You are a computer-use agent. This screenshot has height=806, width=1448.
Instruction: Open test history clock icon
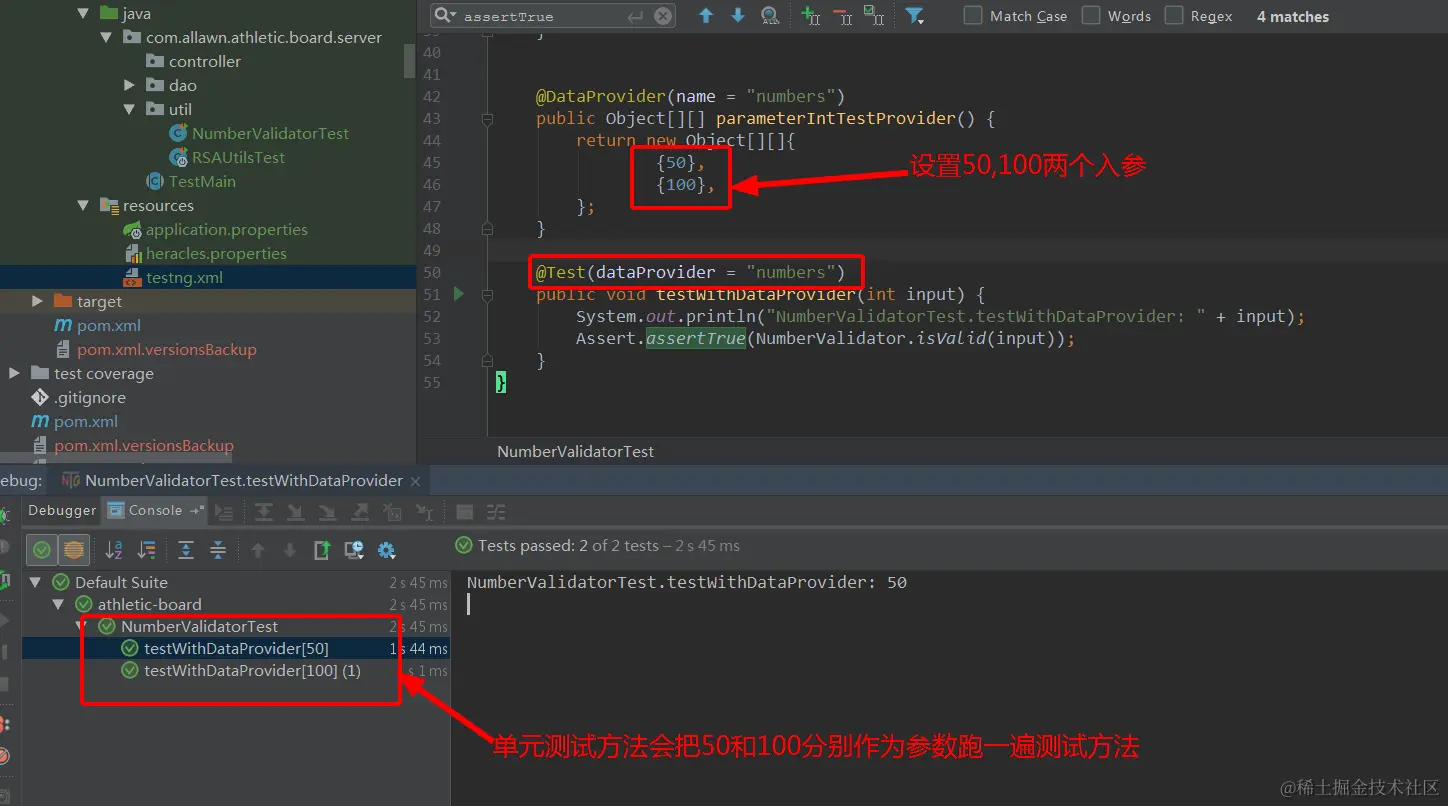tap(354, 550)
